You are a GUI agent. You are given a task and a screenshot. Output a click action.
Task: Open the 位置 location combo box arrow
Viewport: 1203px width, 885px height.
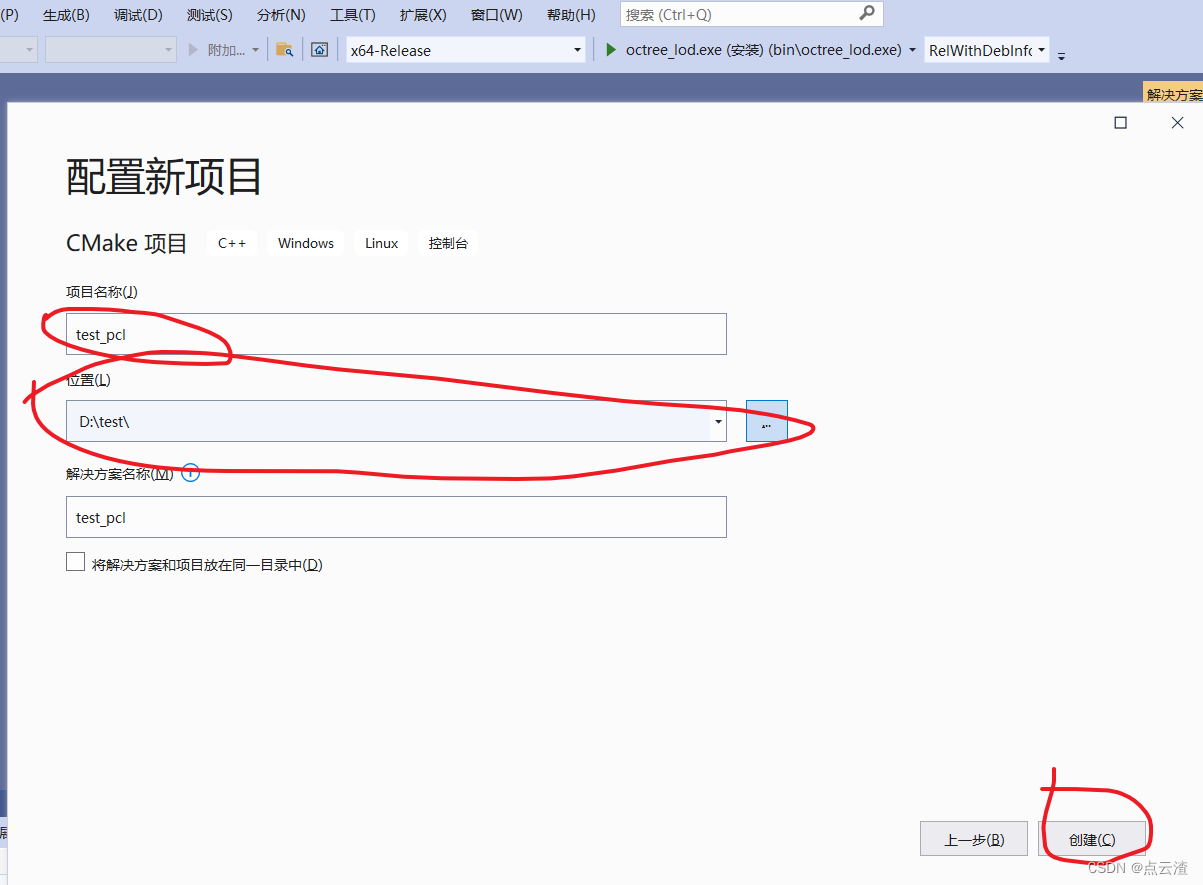click(718, 421)
